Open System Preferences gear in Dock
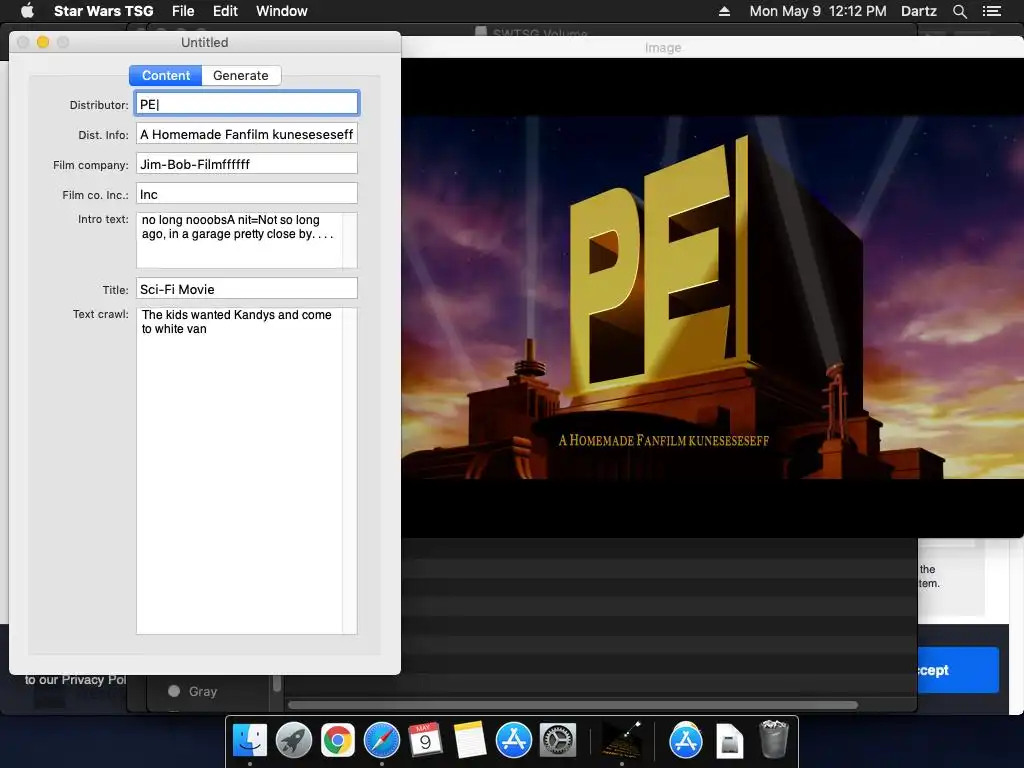Screen dimensions: 1024x768 (557, 741)
